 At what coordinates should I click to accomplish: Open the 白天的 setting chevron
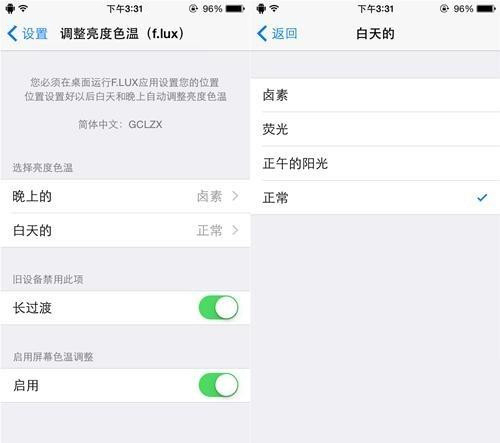tap(235, 230)
